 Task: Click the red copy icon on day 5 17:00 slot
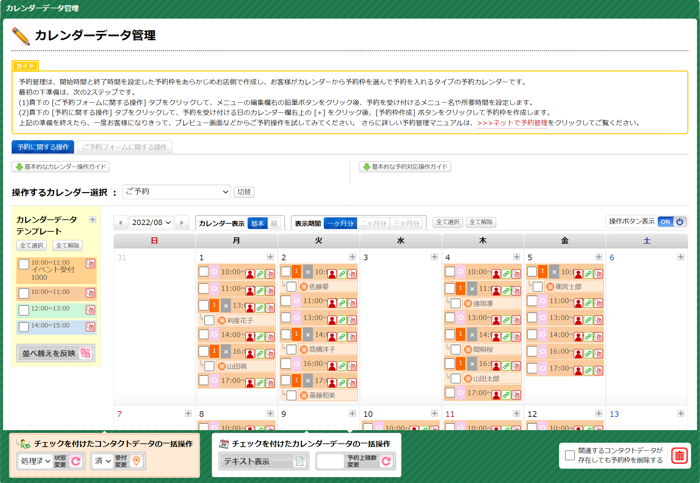(x=598, y=370)
